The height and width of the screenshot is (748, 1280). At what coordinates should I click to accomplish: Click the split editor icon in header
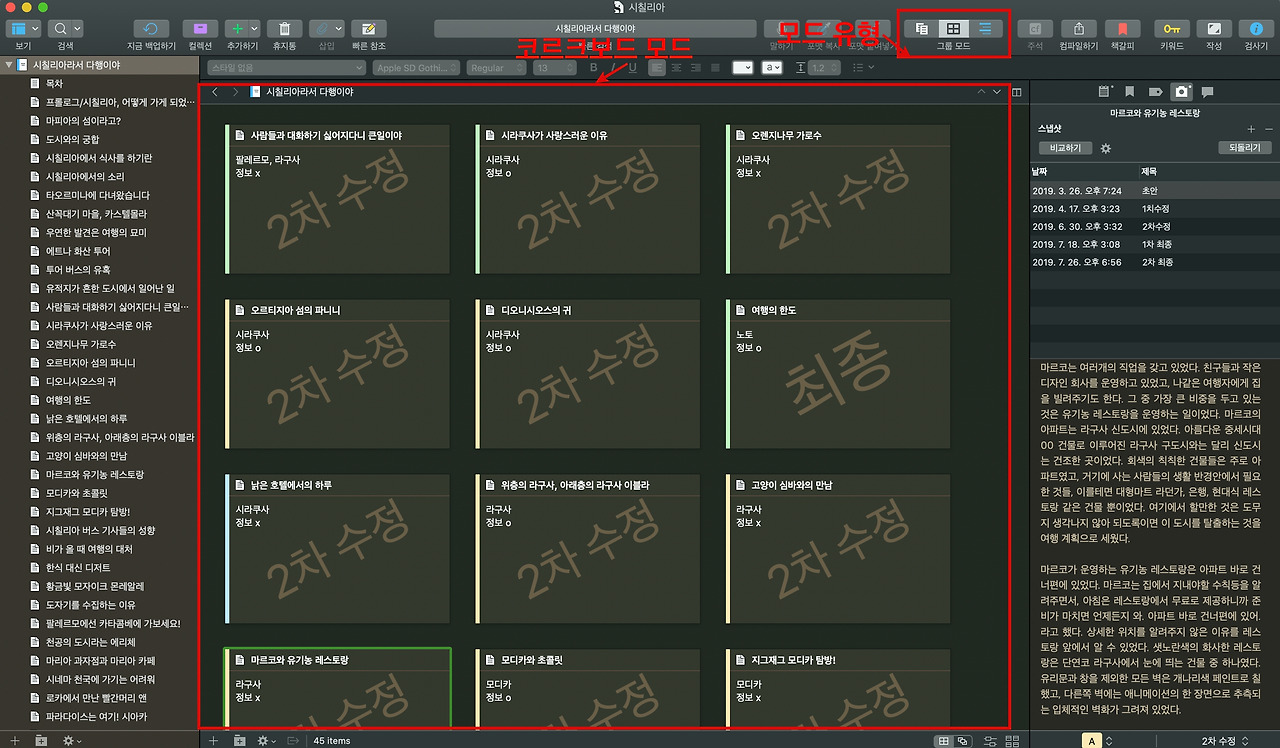point(1017,92)
